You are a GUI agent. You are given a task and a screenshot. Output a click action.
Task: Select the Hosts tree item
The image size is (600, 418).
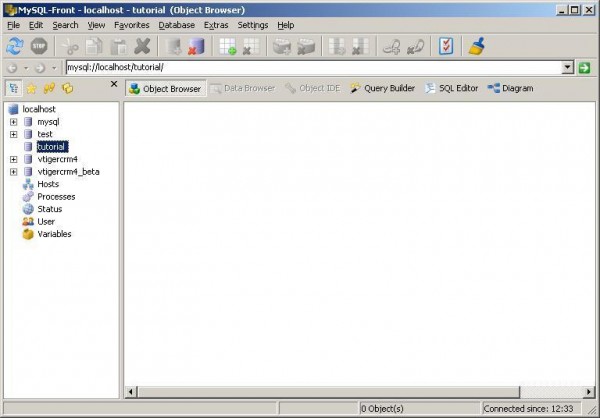pos(48,184)
